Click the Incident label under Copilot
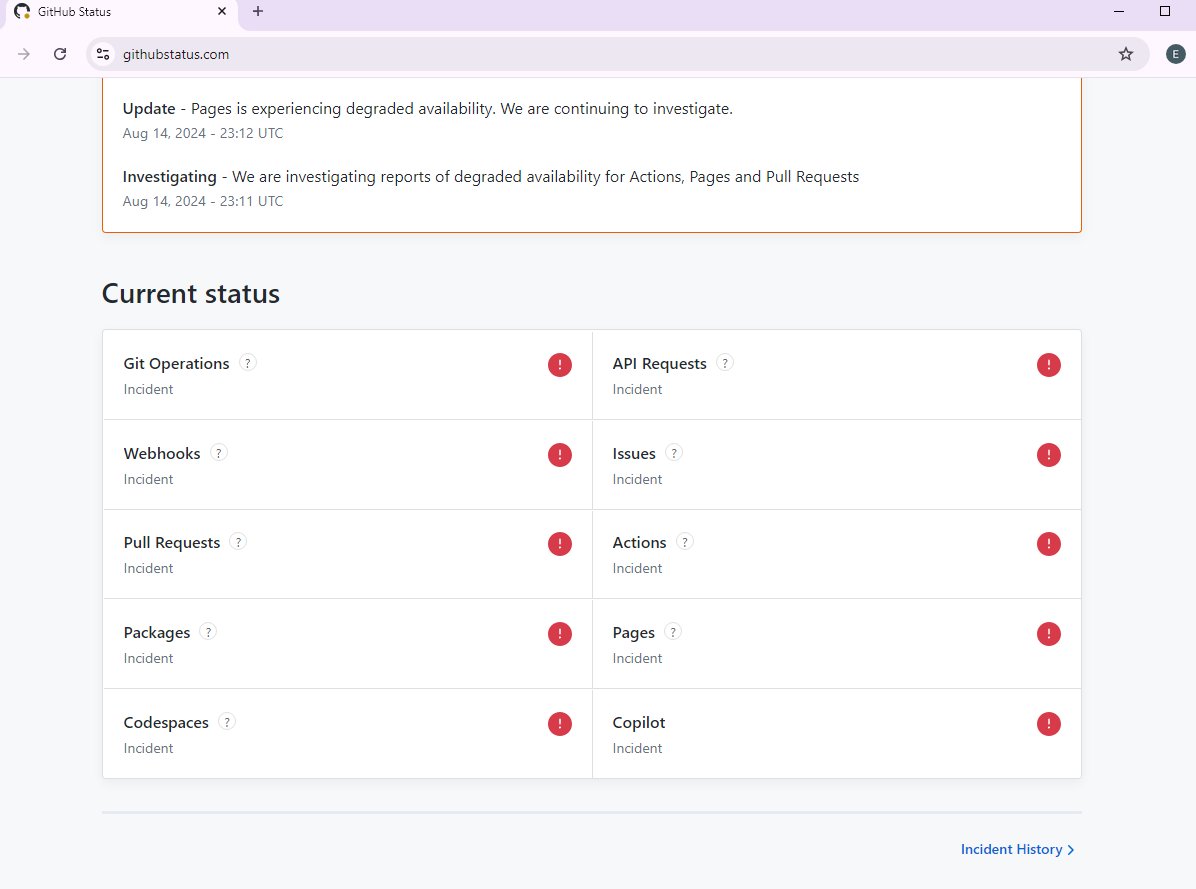Screen dimensions: 1196x889 pos(637,749)
